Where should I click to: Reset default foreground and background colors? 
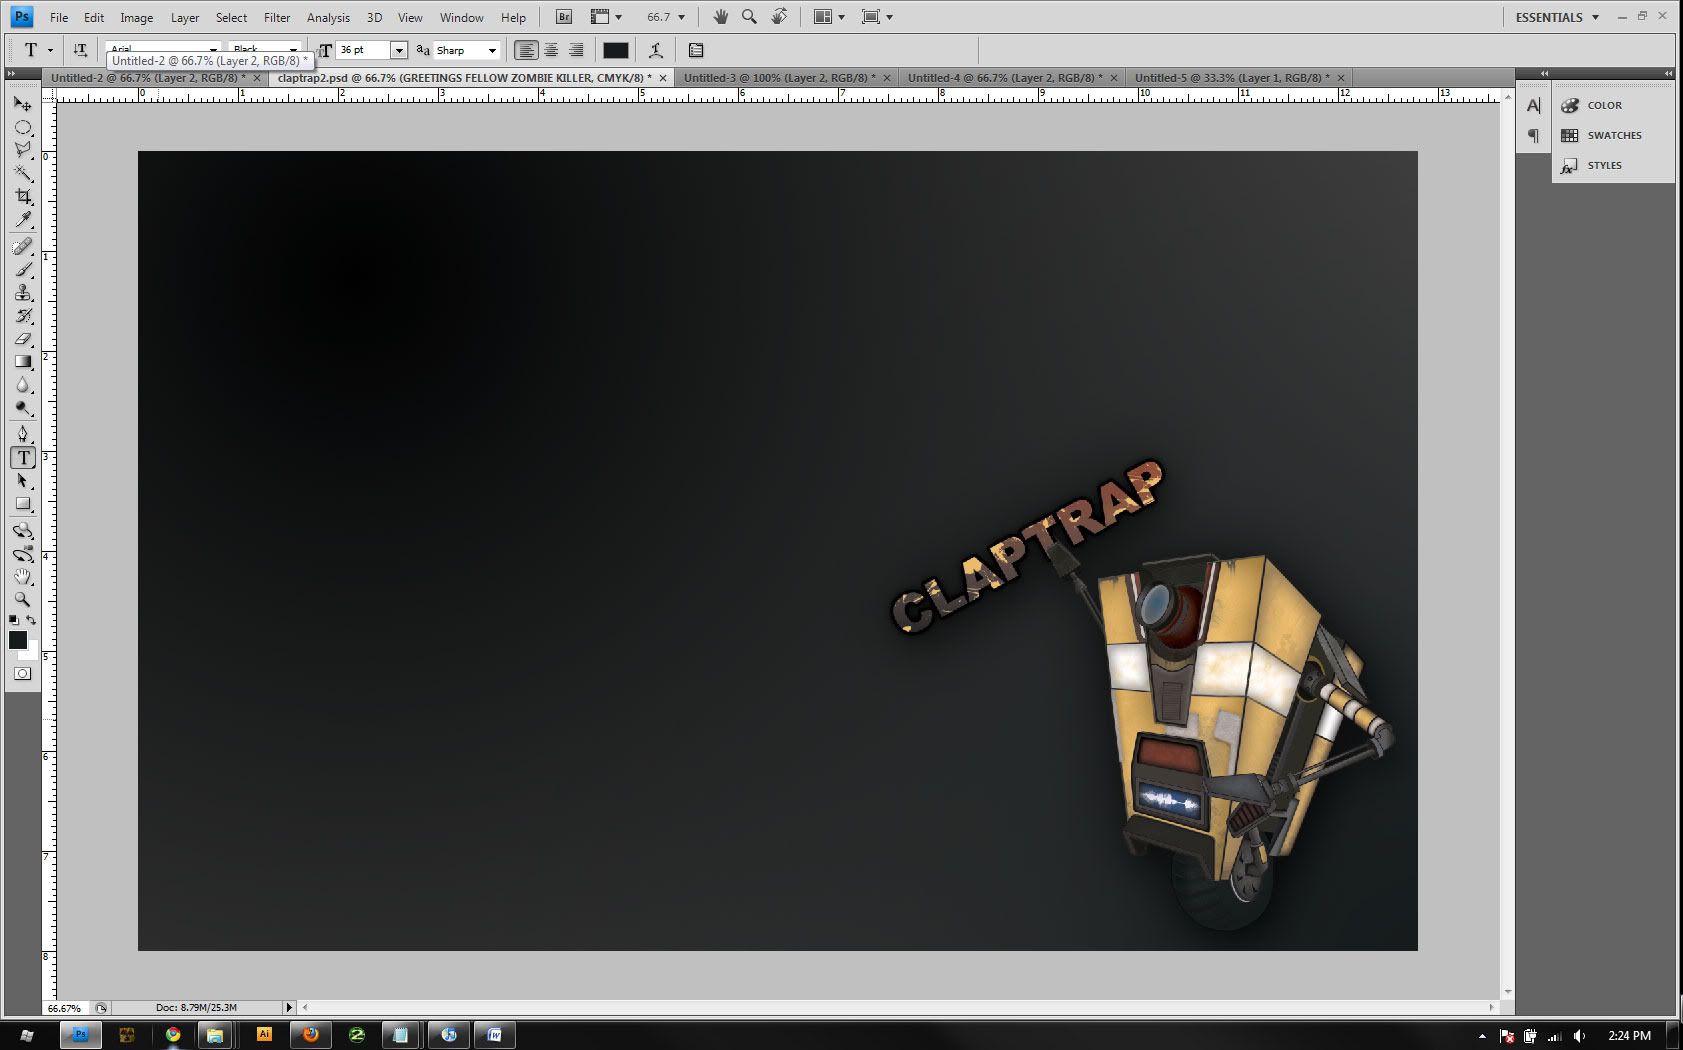click(x=13, y=621)
